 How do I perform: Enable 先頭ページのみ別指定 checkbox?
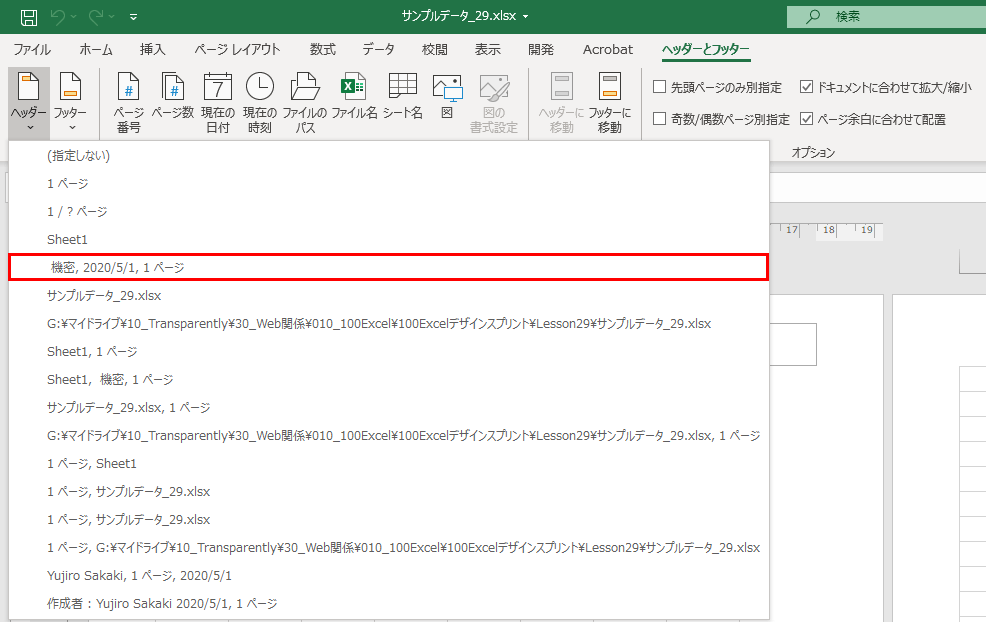tap(660, 87)
